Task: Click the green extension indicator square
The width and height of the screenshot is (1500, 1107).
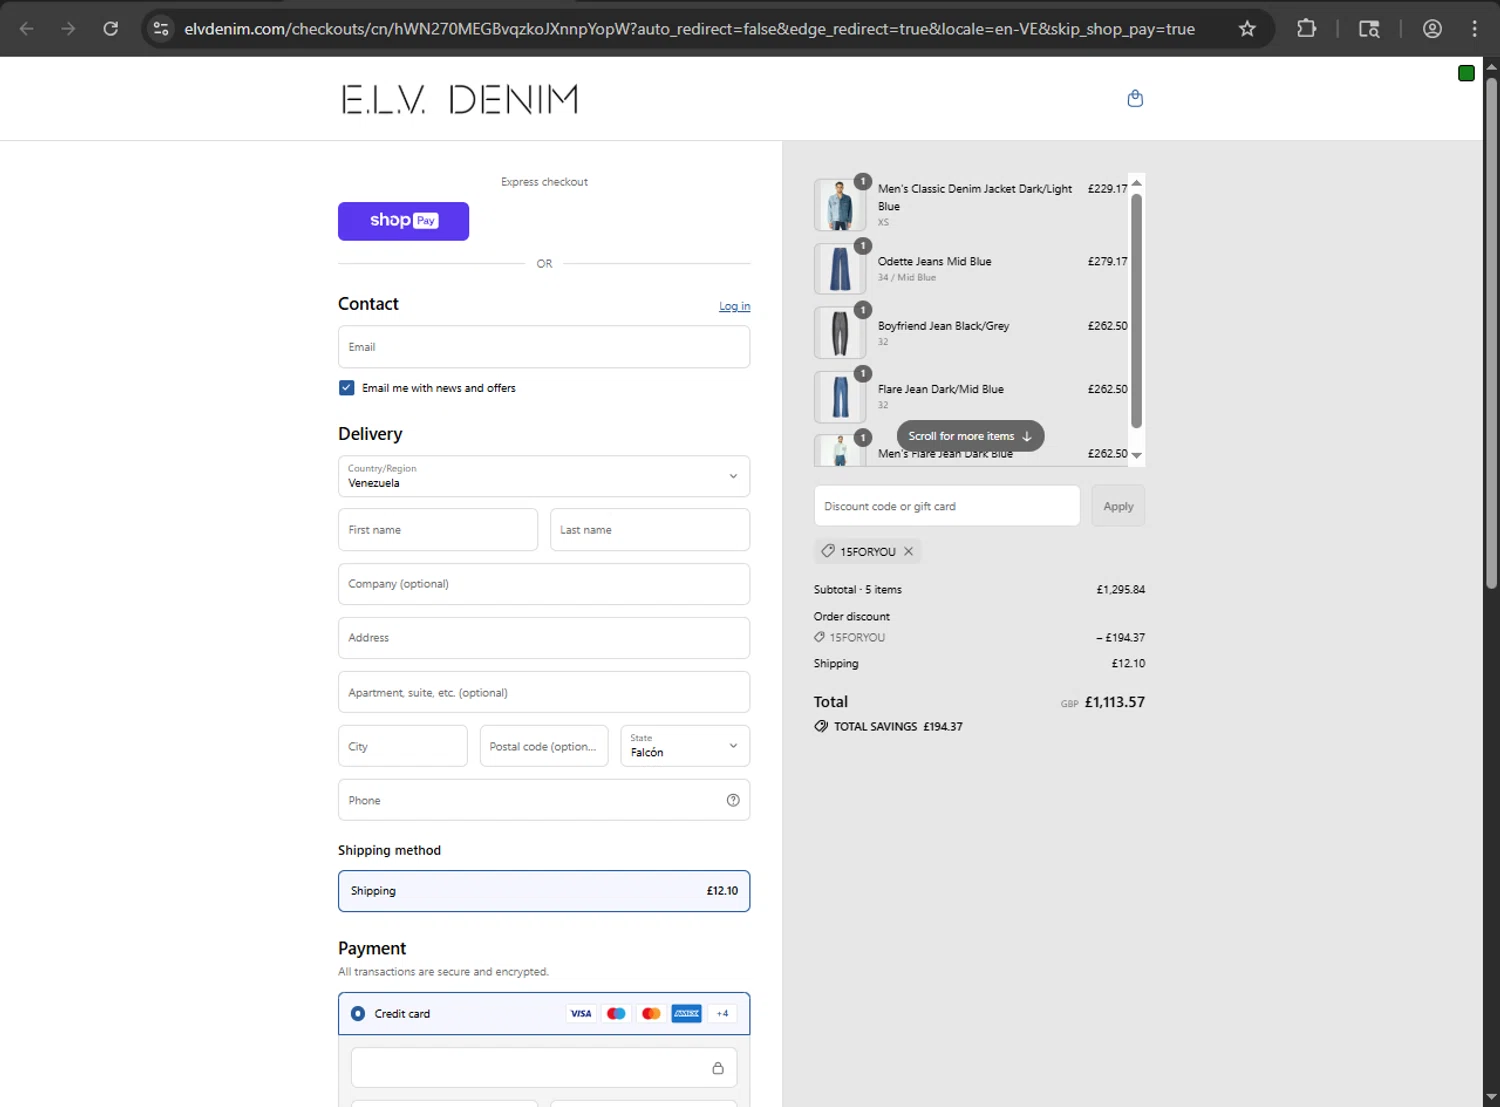Action: click(1466, 73)
